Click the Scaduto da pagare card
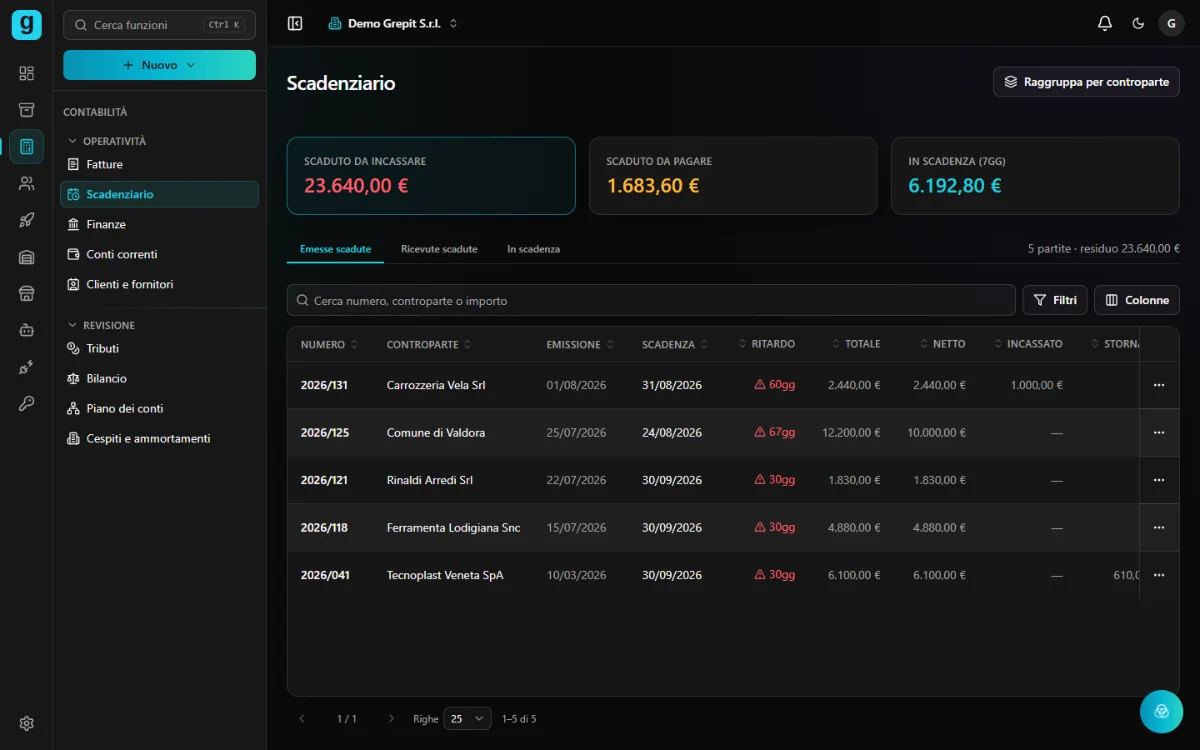1200x750 pixels. 733,176
